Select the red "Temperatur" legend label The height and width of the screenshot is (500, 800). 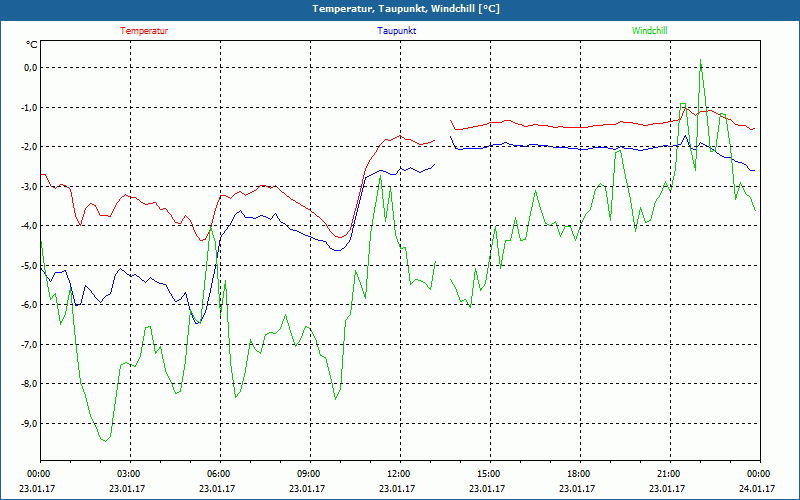coord(144,31)
